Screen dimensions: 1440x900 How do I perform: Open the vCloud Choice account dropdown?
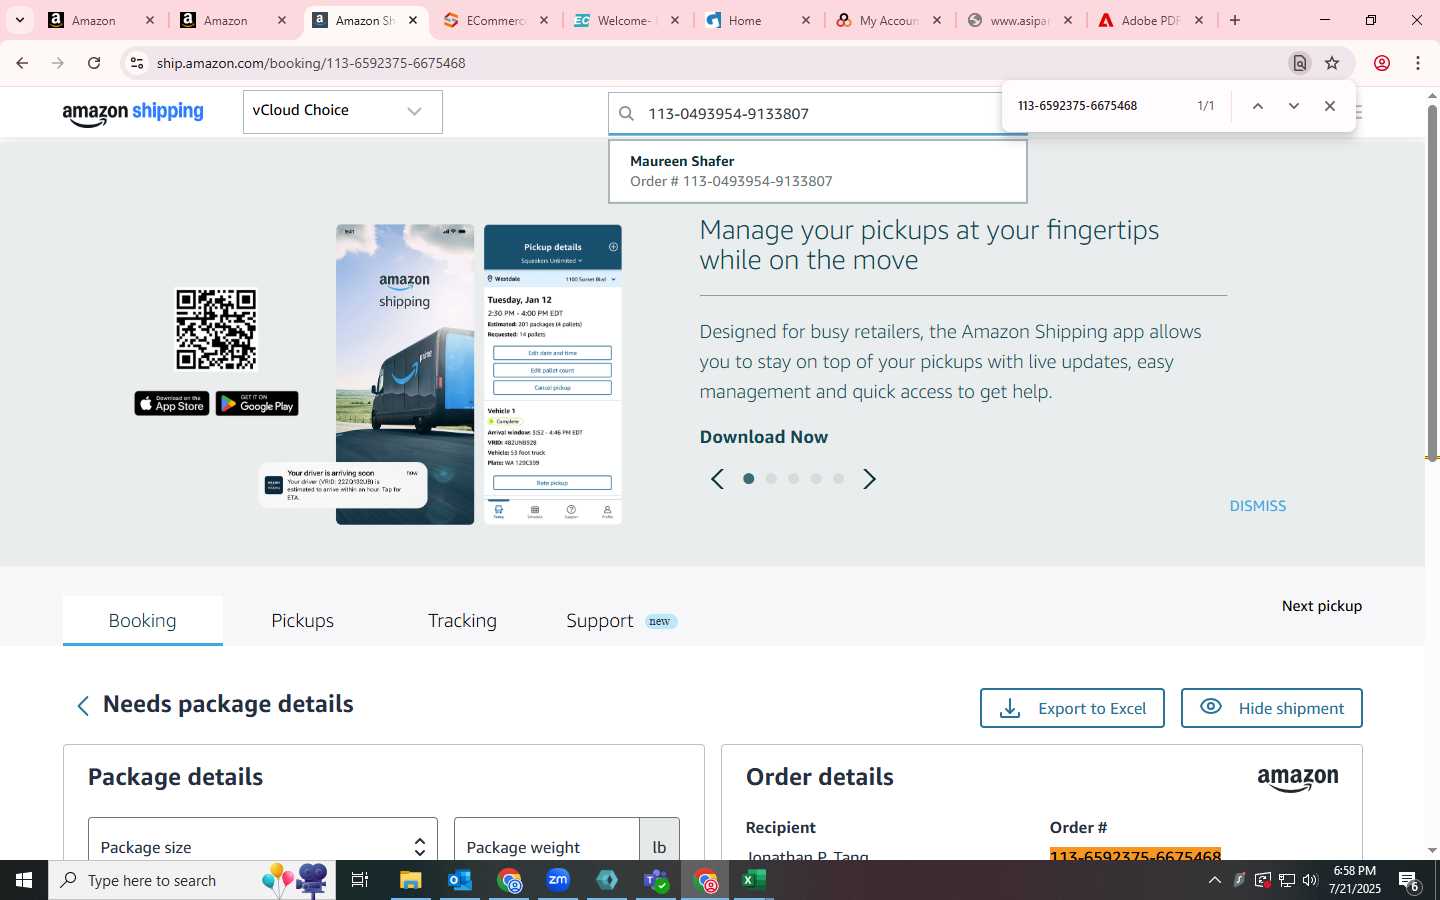click(342, 111)
